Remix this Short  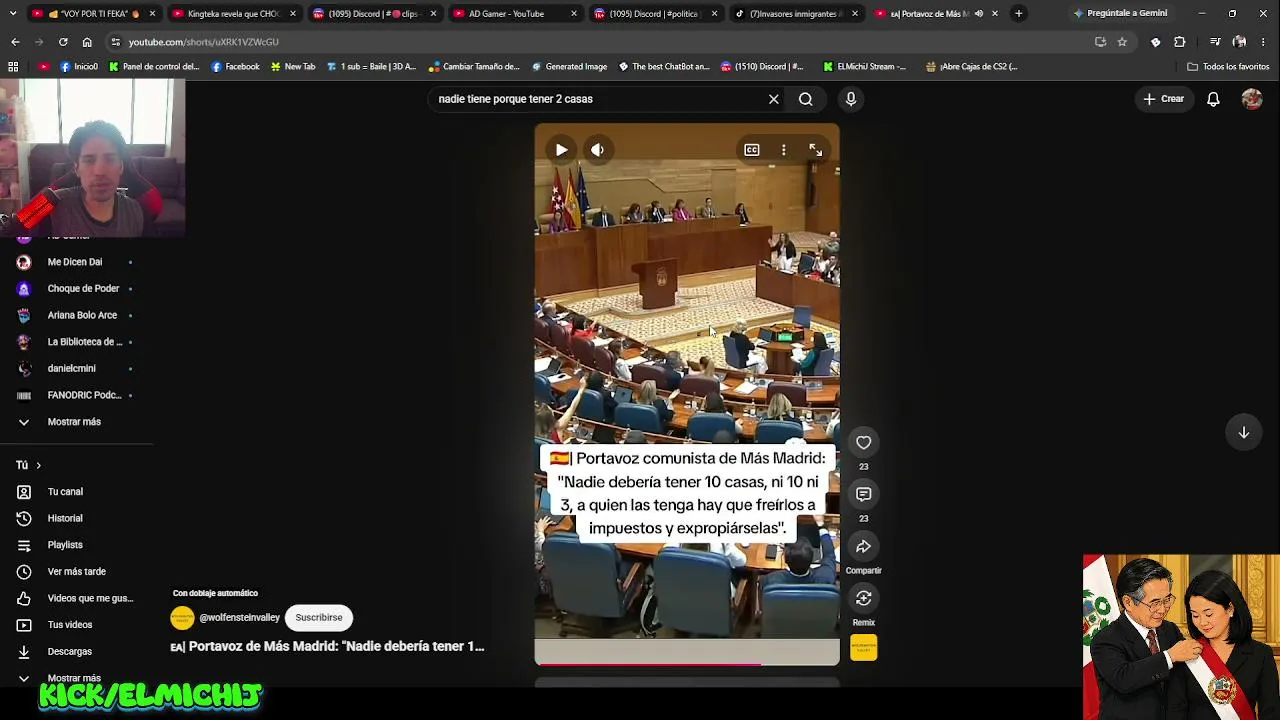(863, 598)
